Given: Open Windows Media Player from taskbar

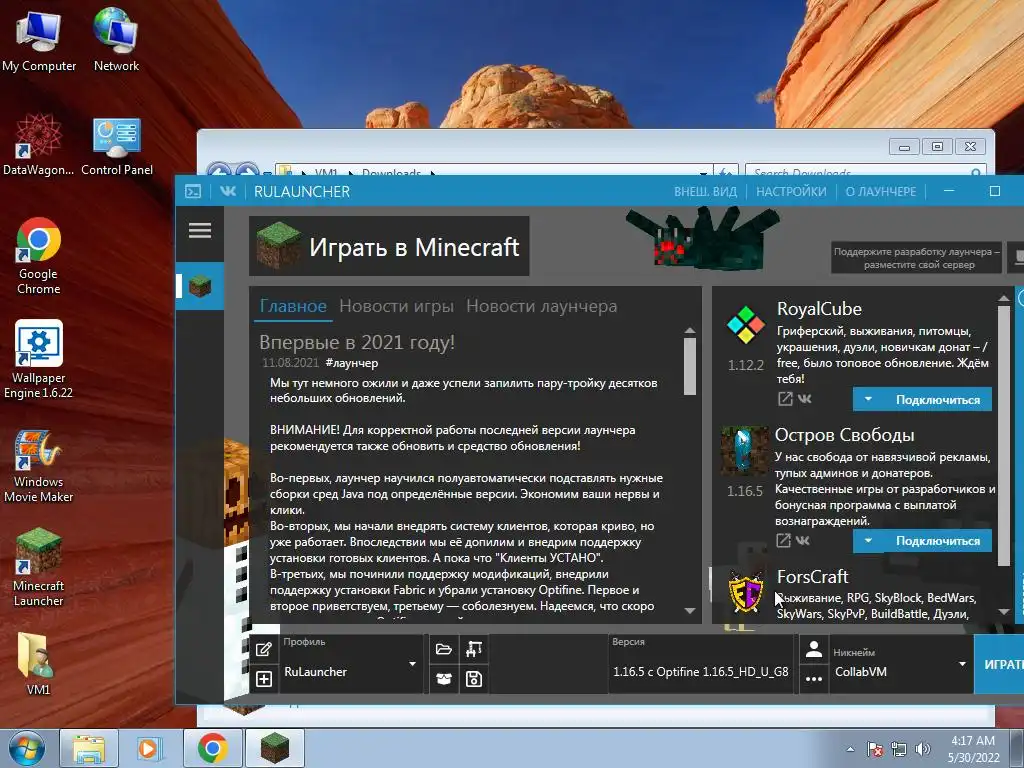Looking at the screenshot, I should [148, 748].
